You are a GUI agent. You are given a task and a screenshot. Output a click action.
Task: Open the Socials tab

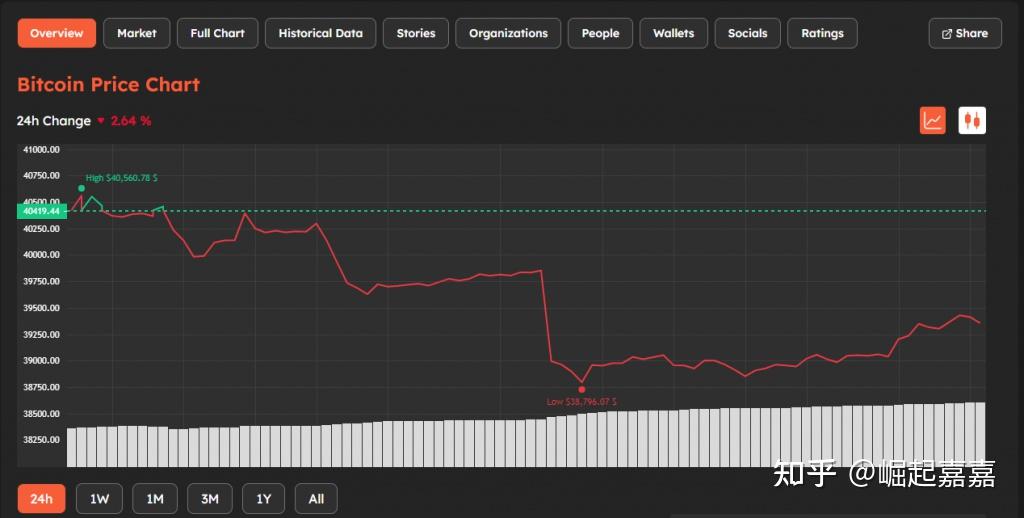(748, 33)
